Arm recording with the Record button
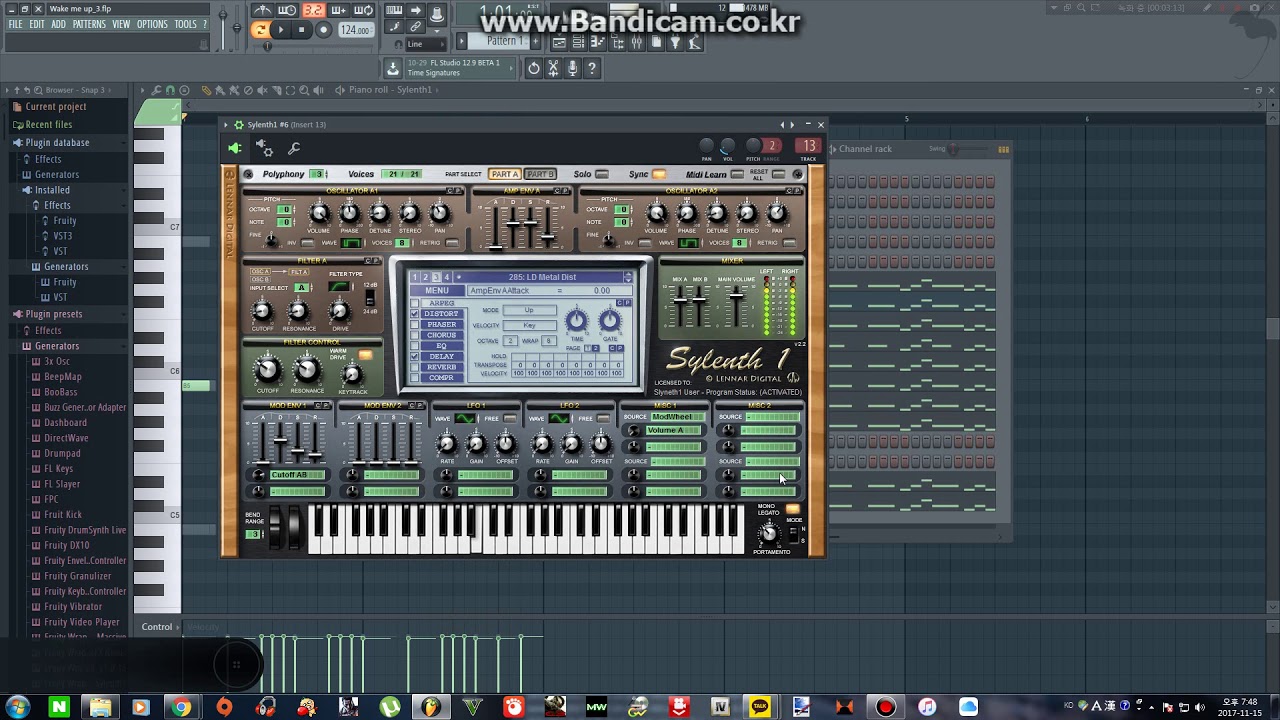1280x720 pixels. click(x=323, y=30)
